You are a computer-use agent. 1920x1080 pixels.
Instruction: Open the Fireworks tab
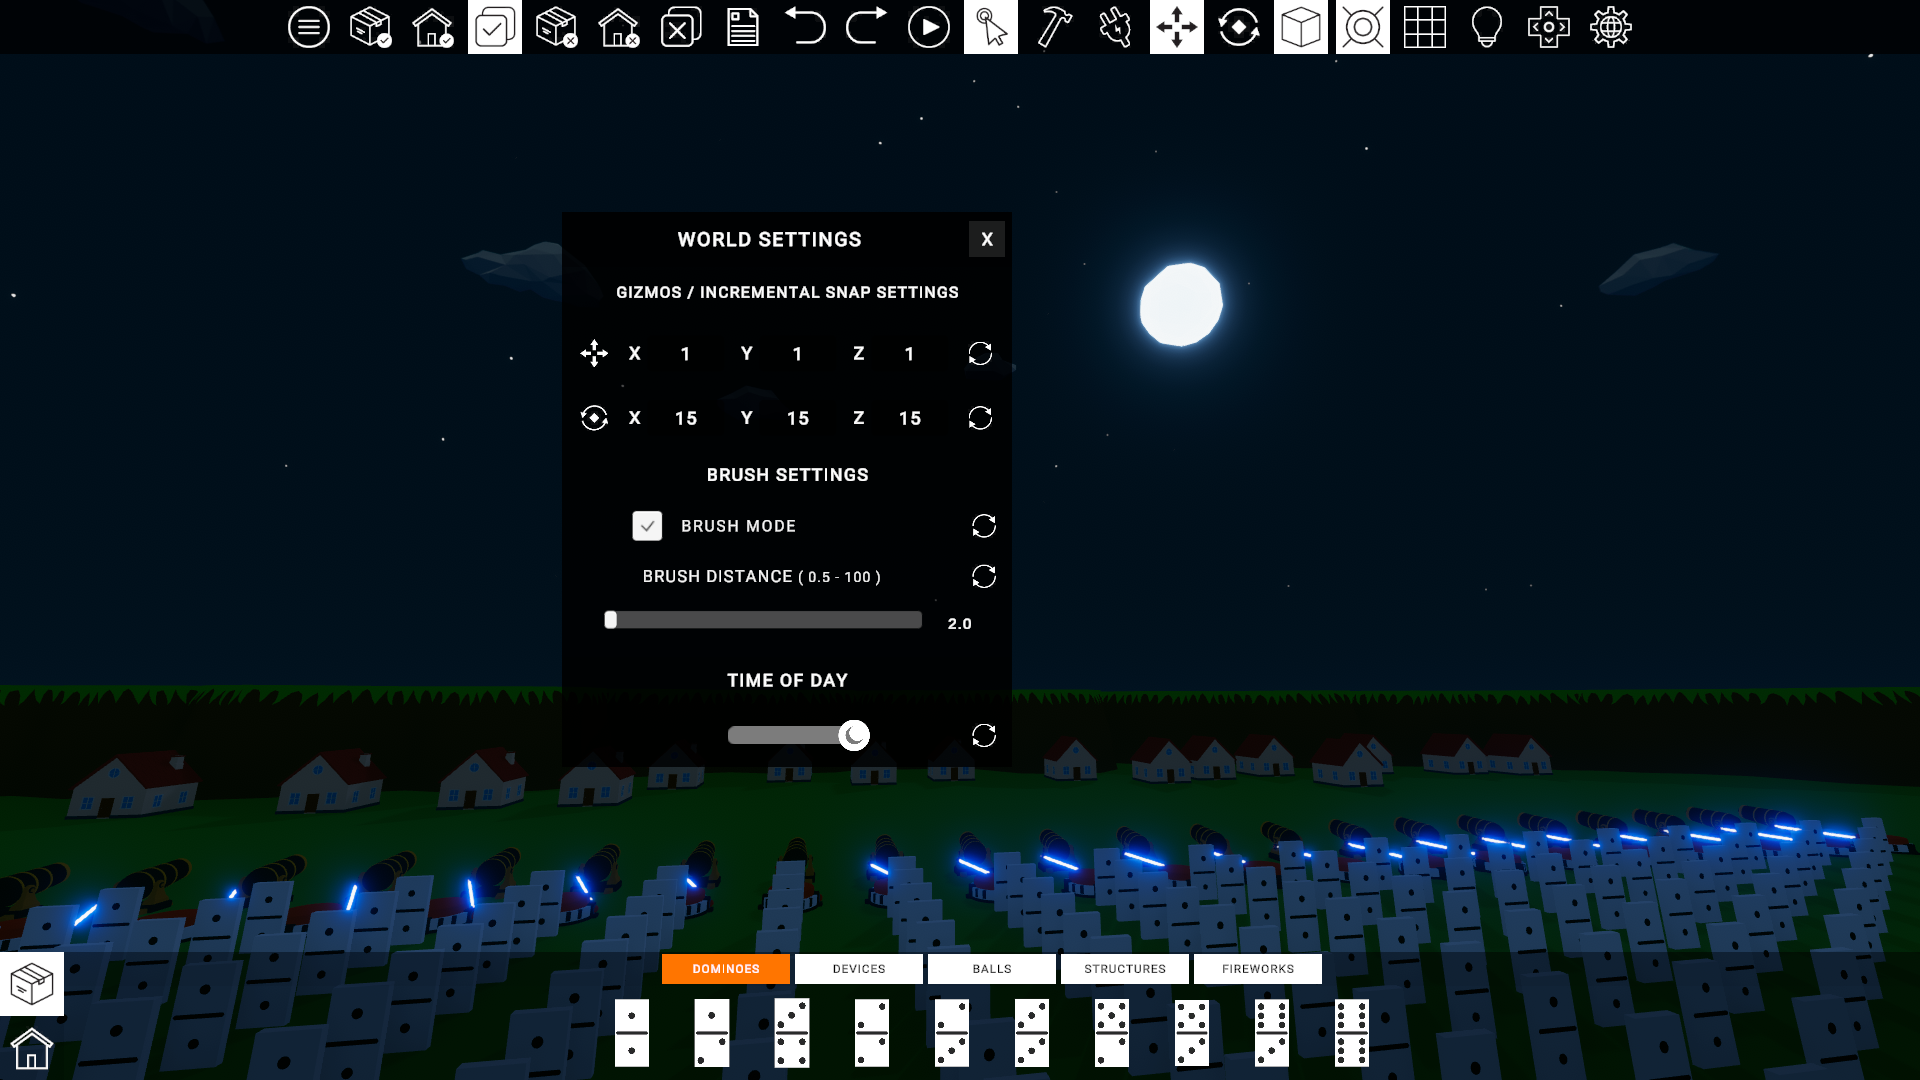tap(1257, 969)
